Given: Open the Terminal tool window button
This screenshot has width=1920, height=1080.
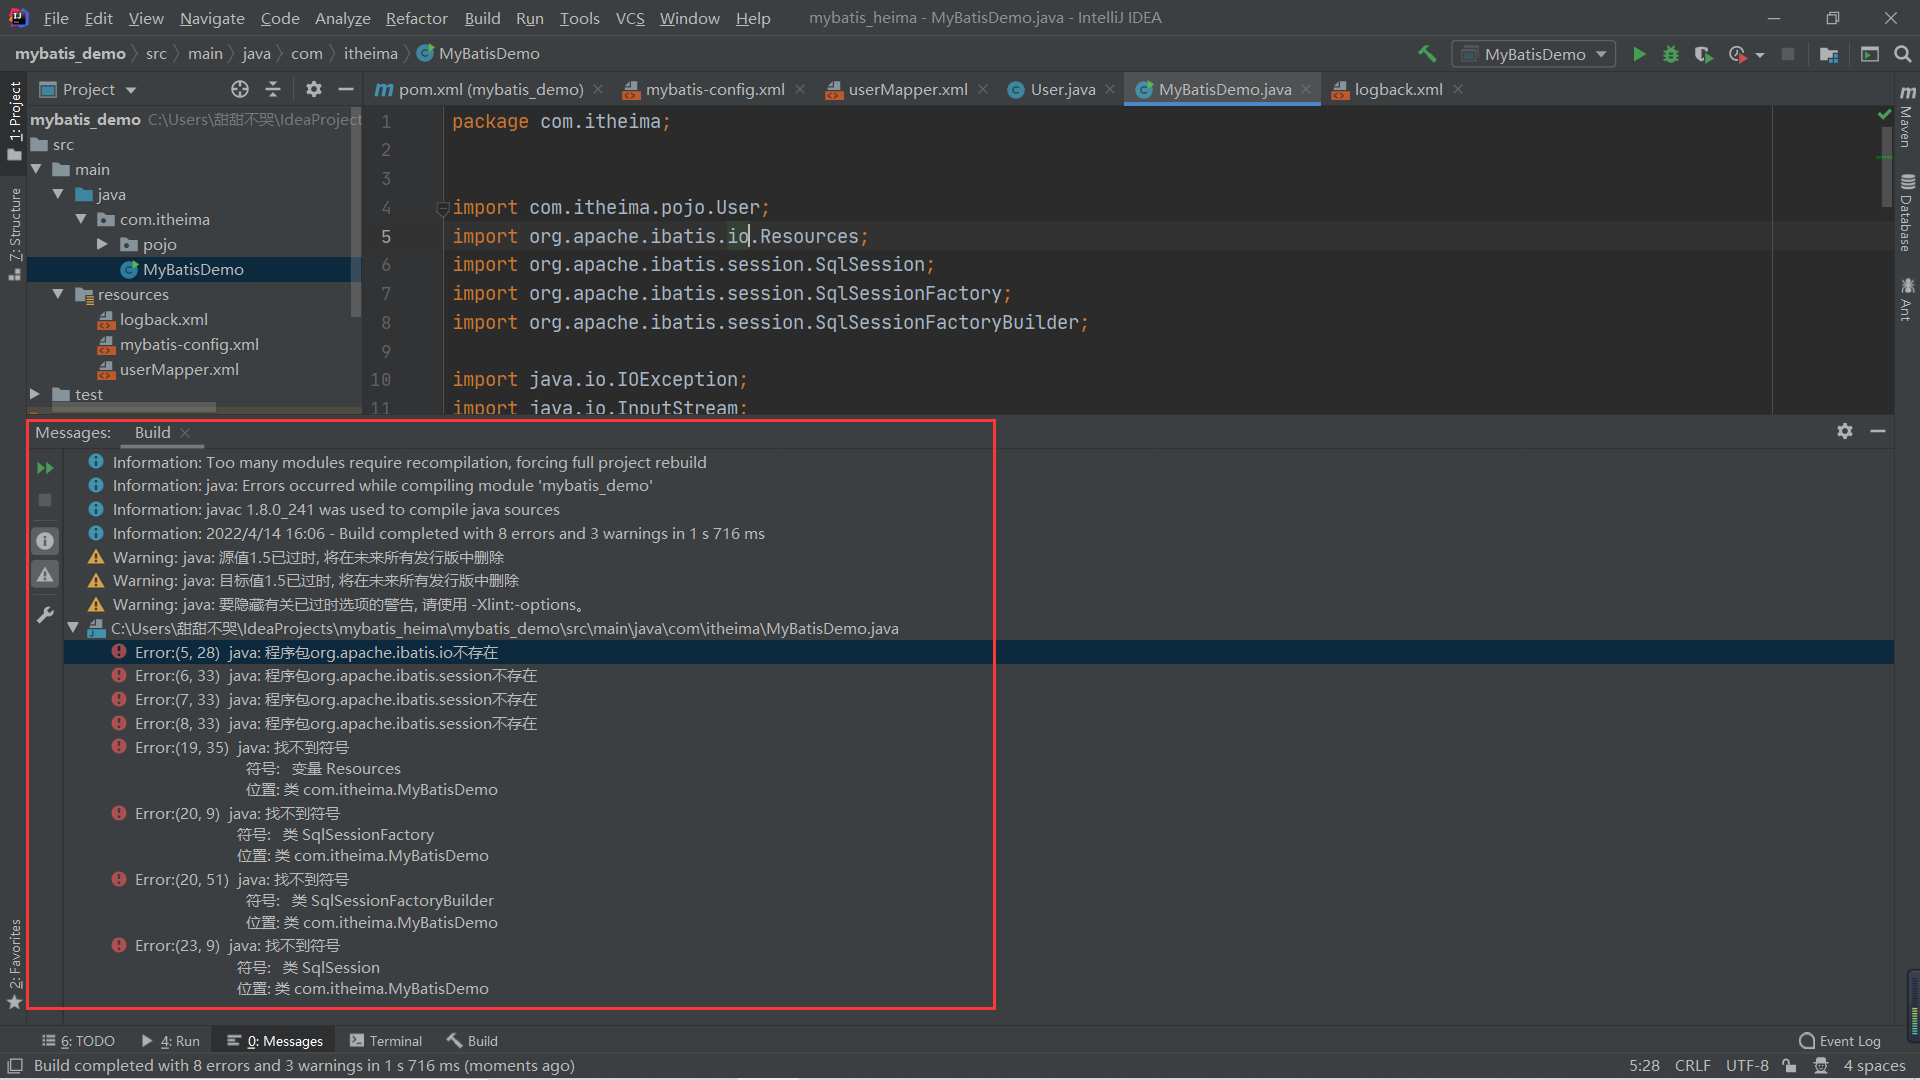Looking at the screenshot, I should click(x=395, y=1040).
